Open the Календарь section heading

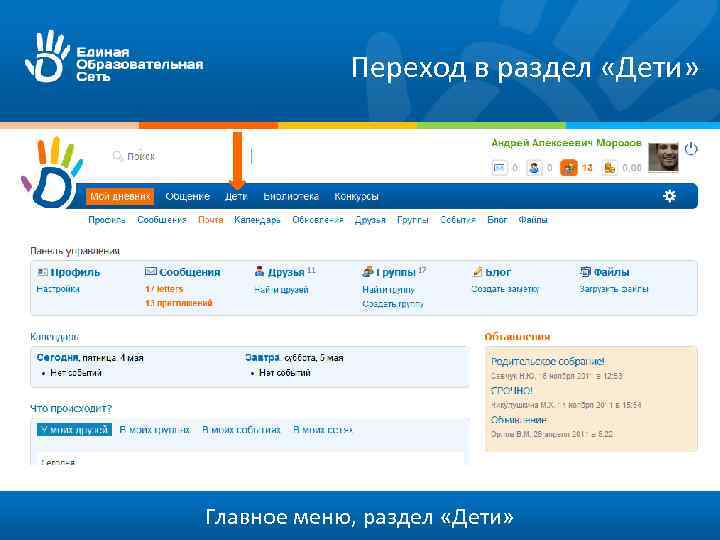[54, 337]
